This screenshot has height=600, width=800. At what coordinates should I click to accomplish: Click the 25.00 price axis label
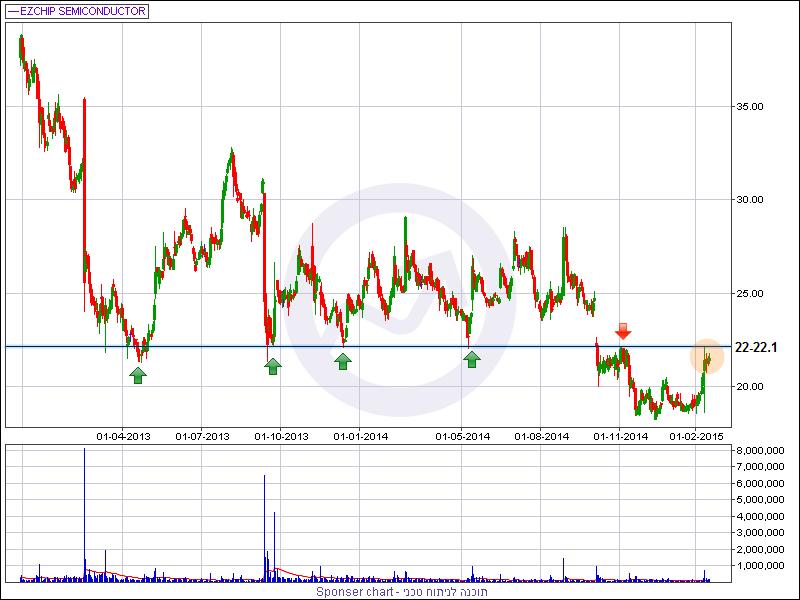point(749,293)
